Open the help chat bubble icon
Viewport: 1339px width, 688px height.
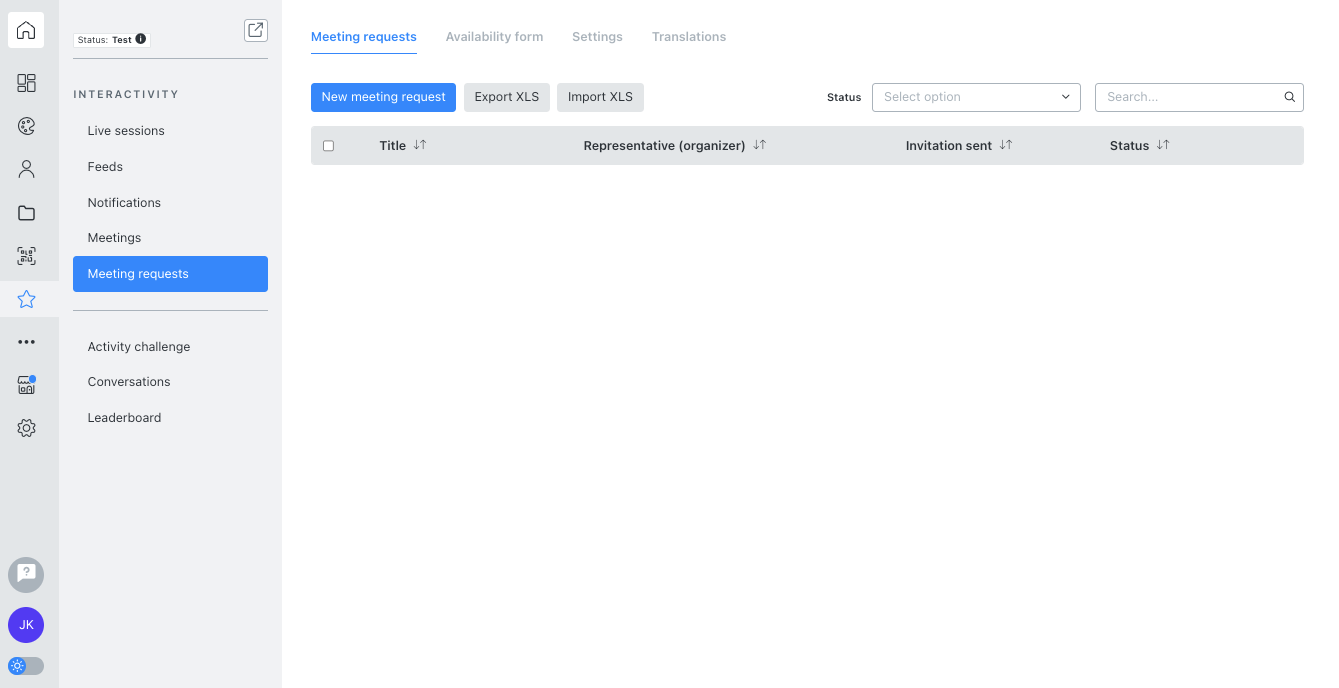[x=26, y=575]
